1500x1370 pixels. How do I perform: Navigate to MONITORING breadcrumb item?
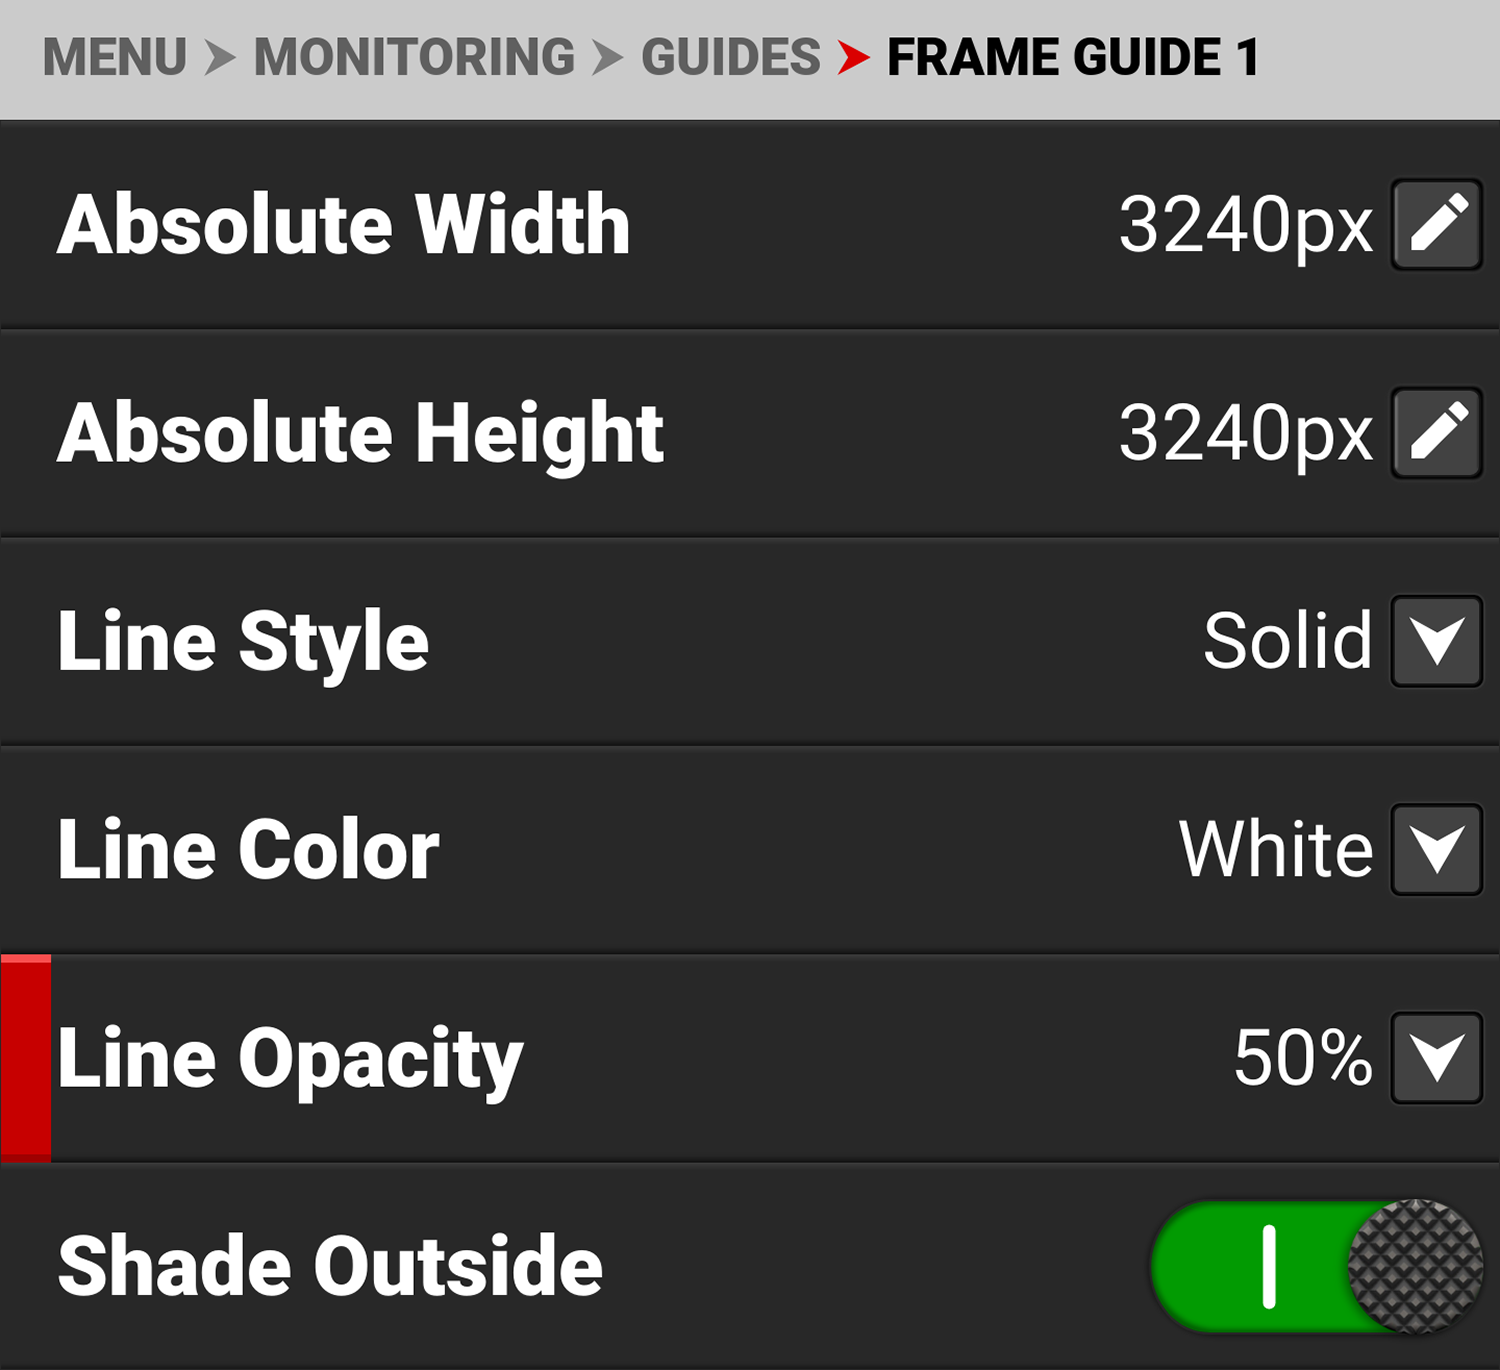point(414,57)
